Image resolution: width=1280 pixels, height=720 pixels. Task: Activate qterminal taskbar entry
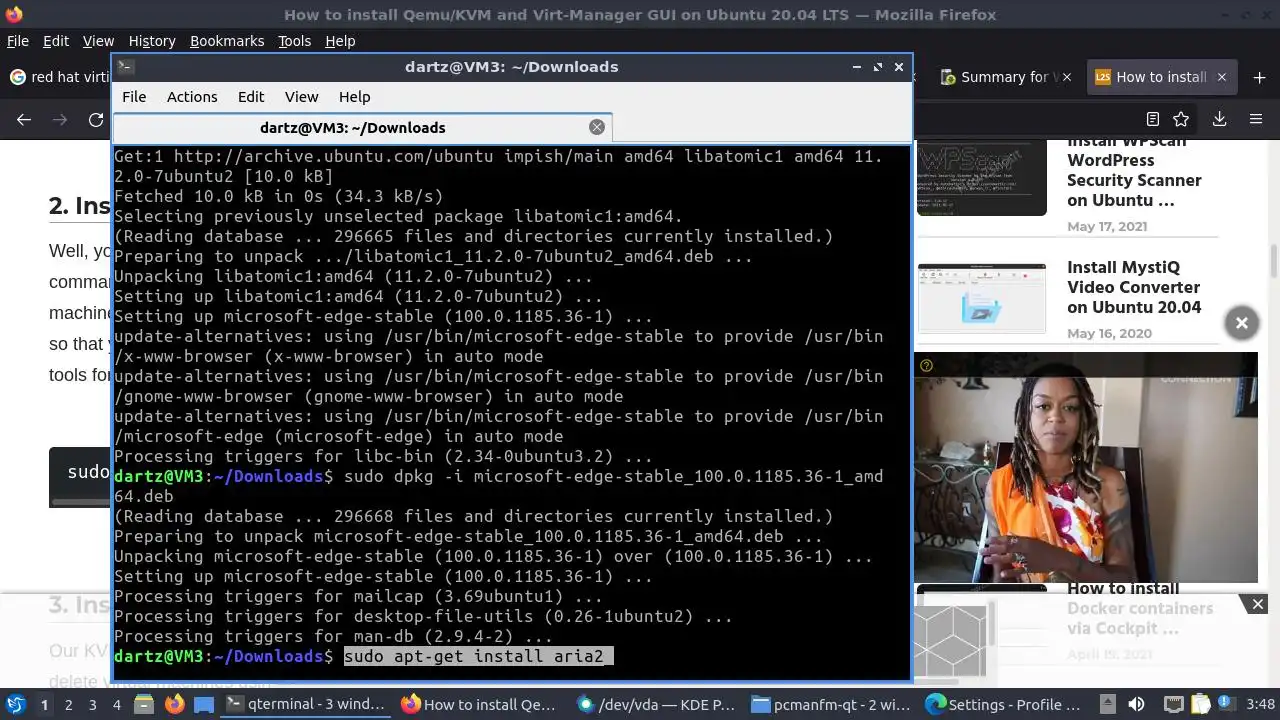click(306, 704)
